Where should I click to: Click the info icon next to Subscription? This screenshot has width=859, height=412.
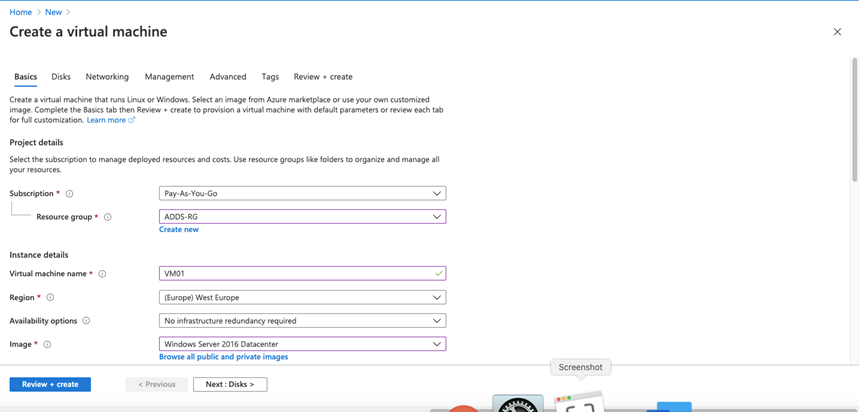pyautogui.click(x=69, y=194)
